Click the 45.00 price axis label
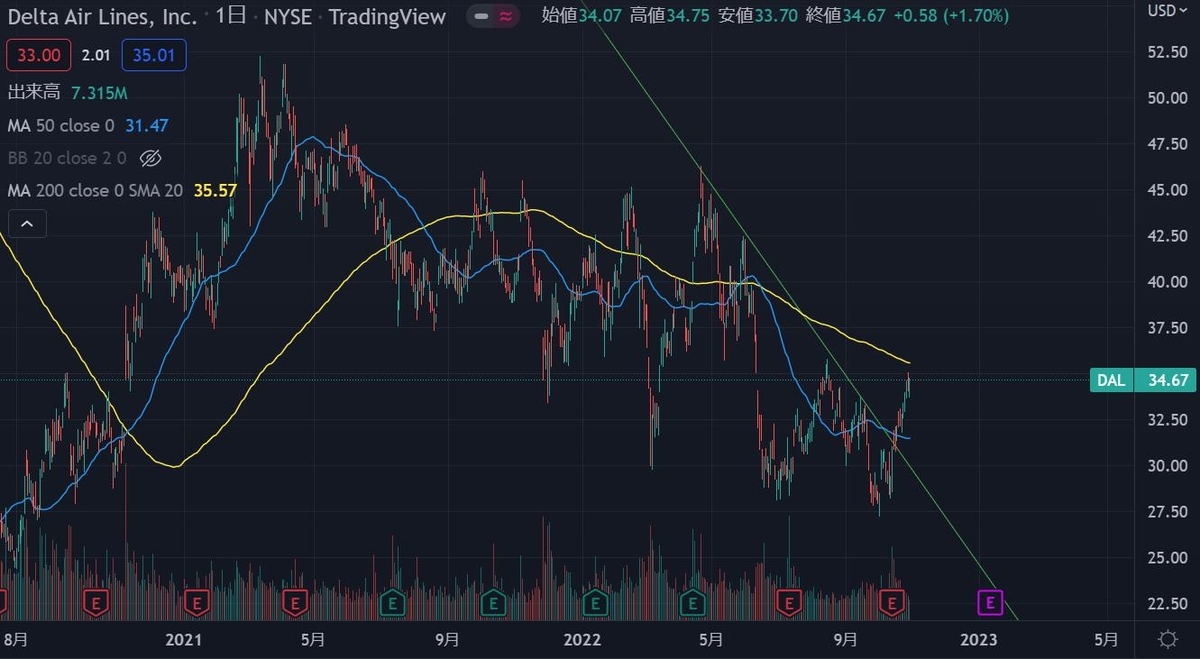The height and width of the screenshot is (659, 1200). point(1166,190)
